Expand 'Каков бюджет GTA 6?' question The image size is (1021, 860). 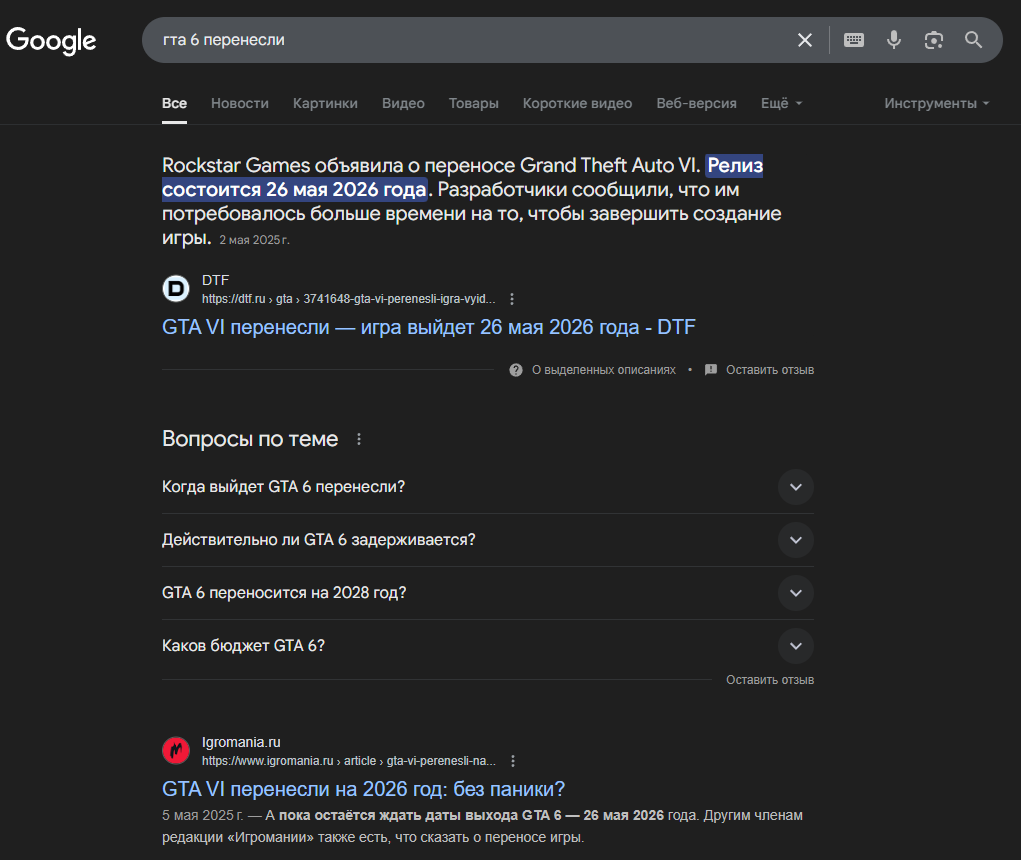tap(488, 646)
